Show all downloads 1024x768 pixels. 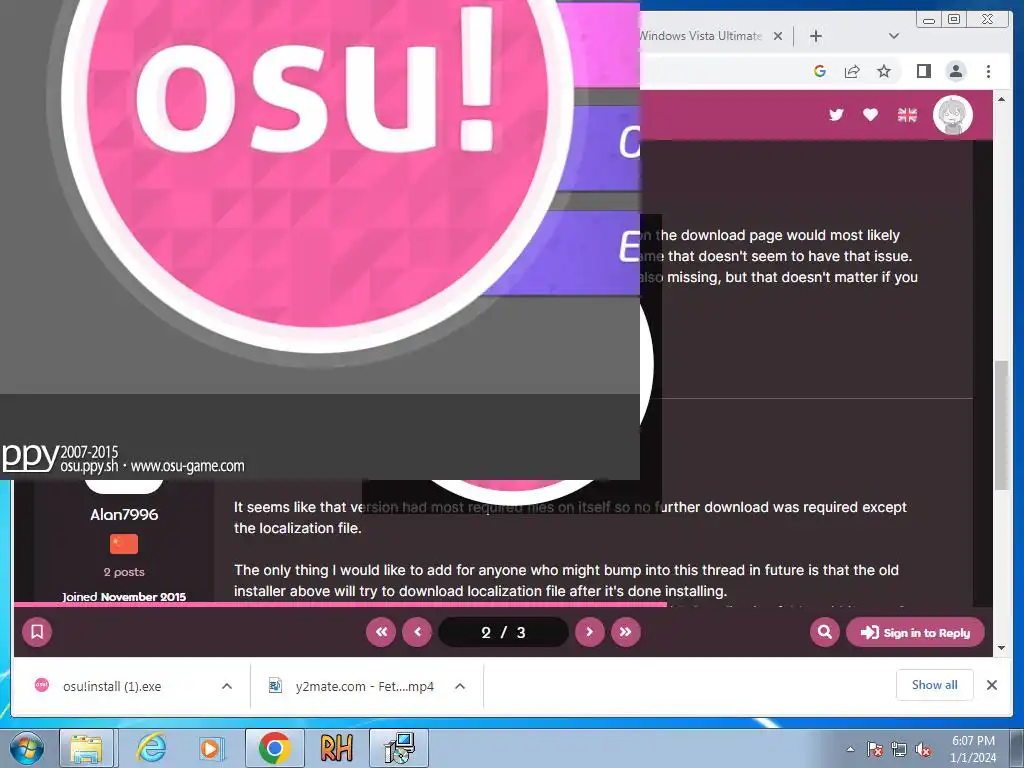pyautogui.click(x=935, y=684)
